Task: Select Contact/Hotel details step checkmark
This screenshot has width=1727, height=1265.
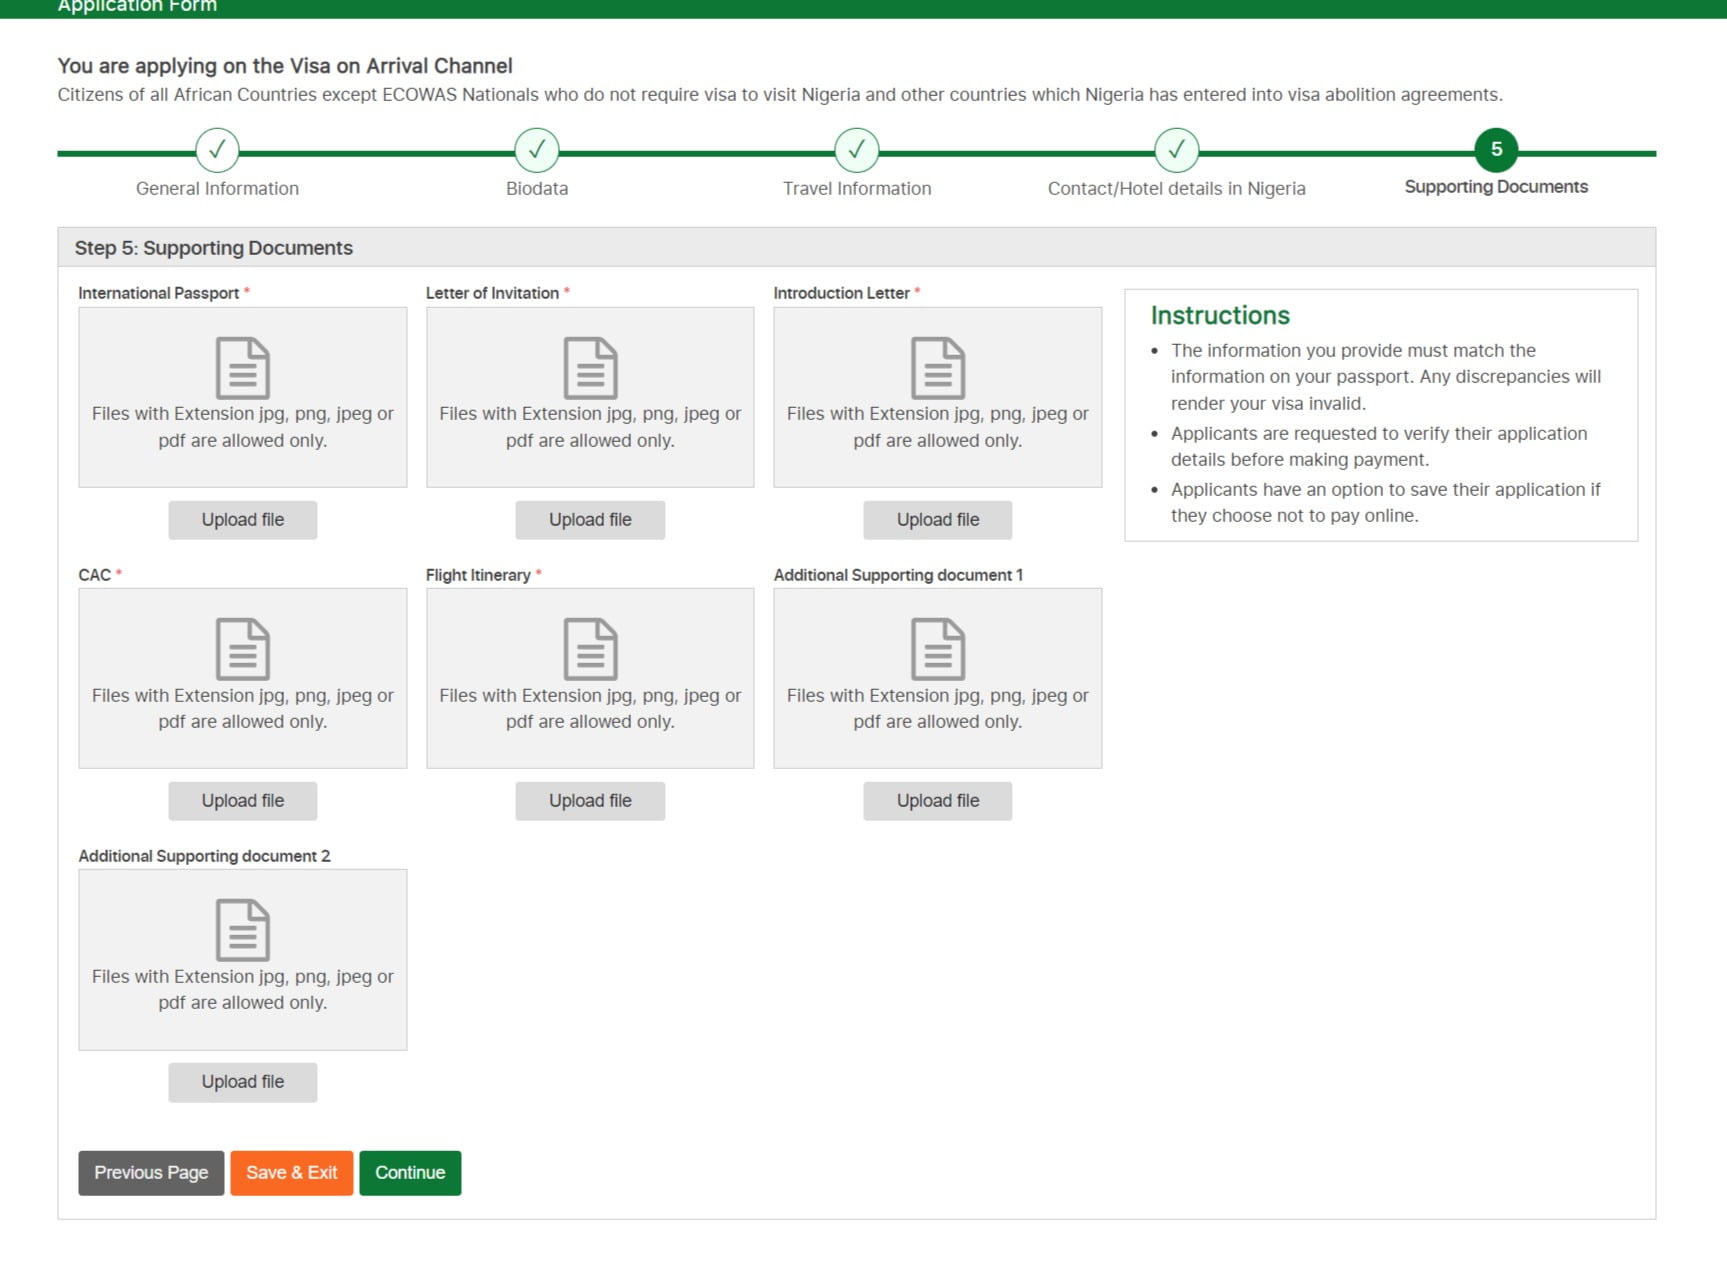Action: tap(1177, 150)
